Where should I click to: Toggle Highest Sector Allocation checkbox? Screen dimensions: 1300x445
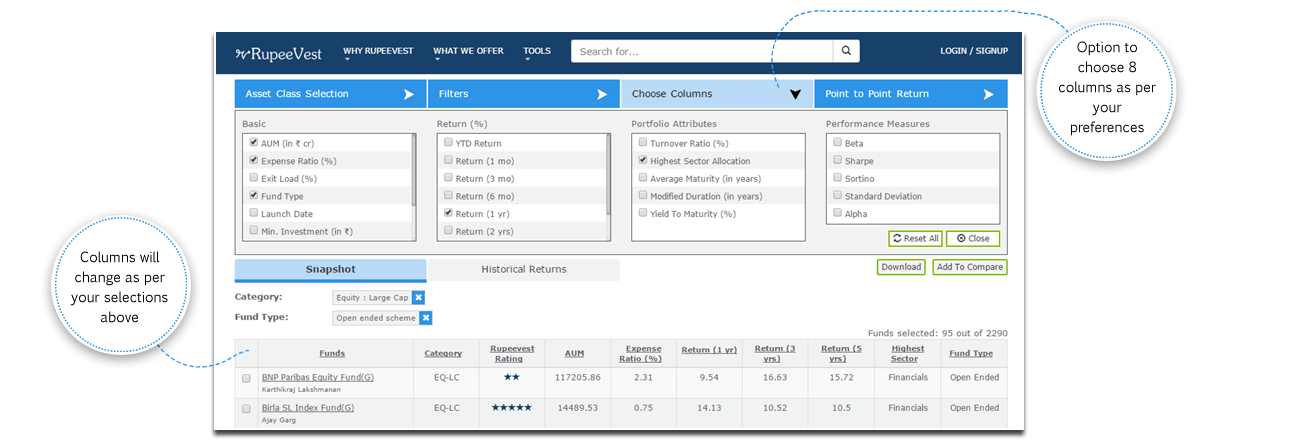(x=643, y=161)
